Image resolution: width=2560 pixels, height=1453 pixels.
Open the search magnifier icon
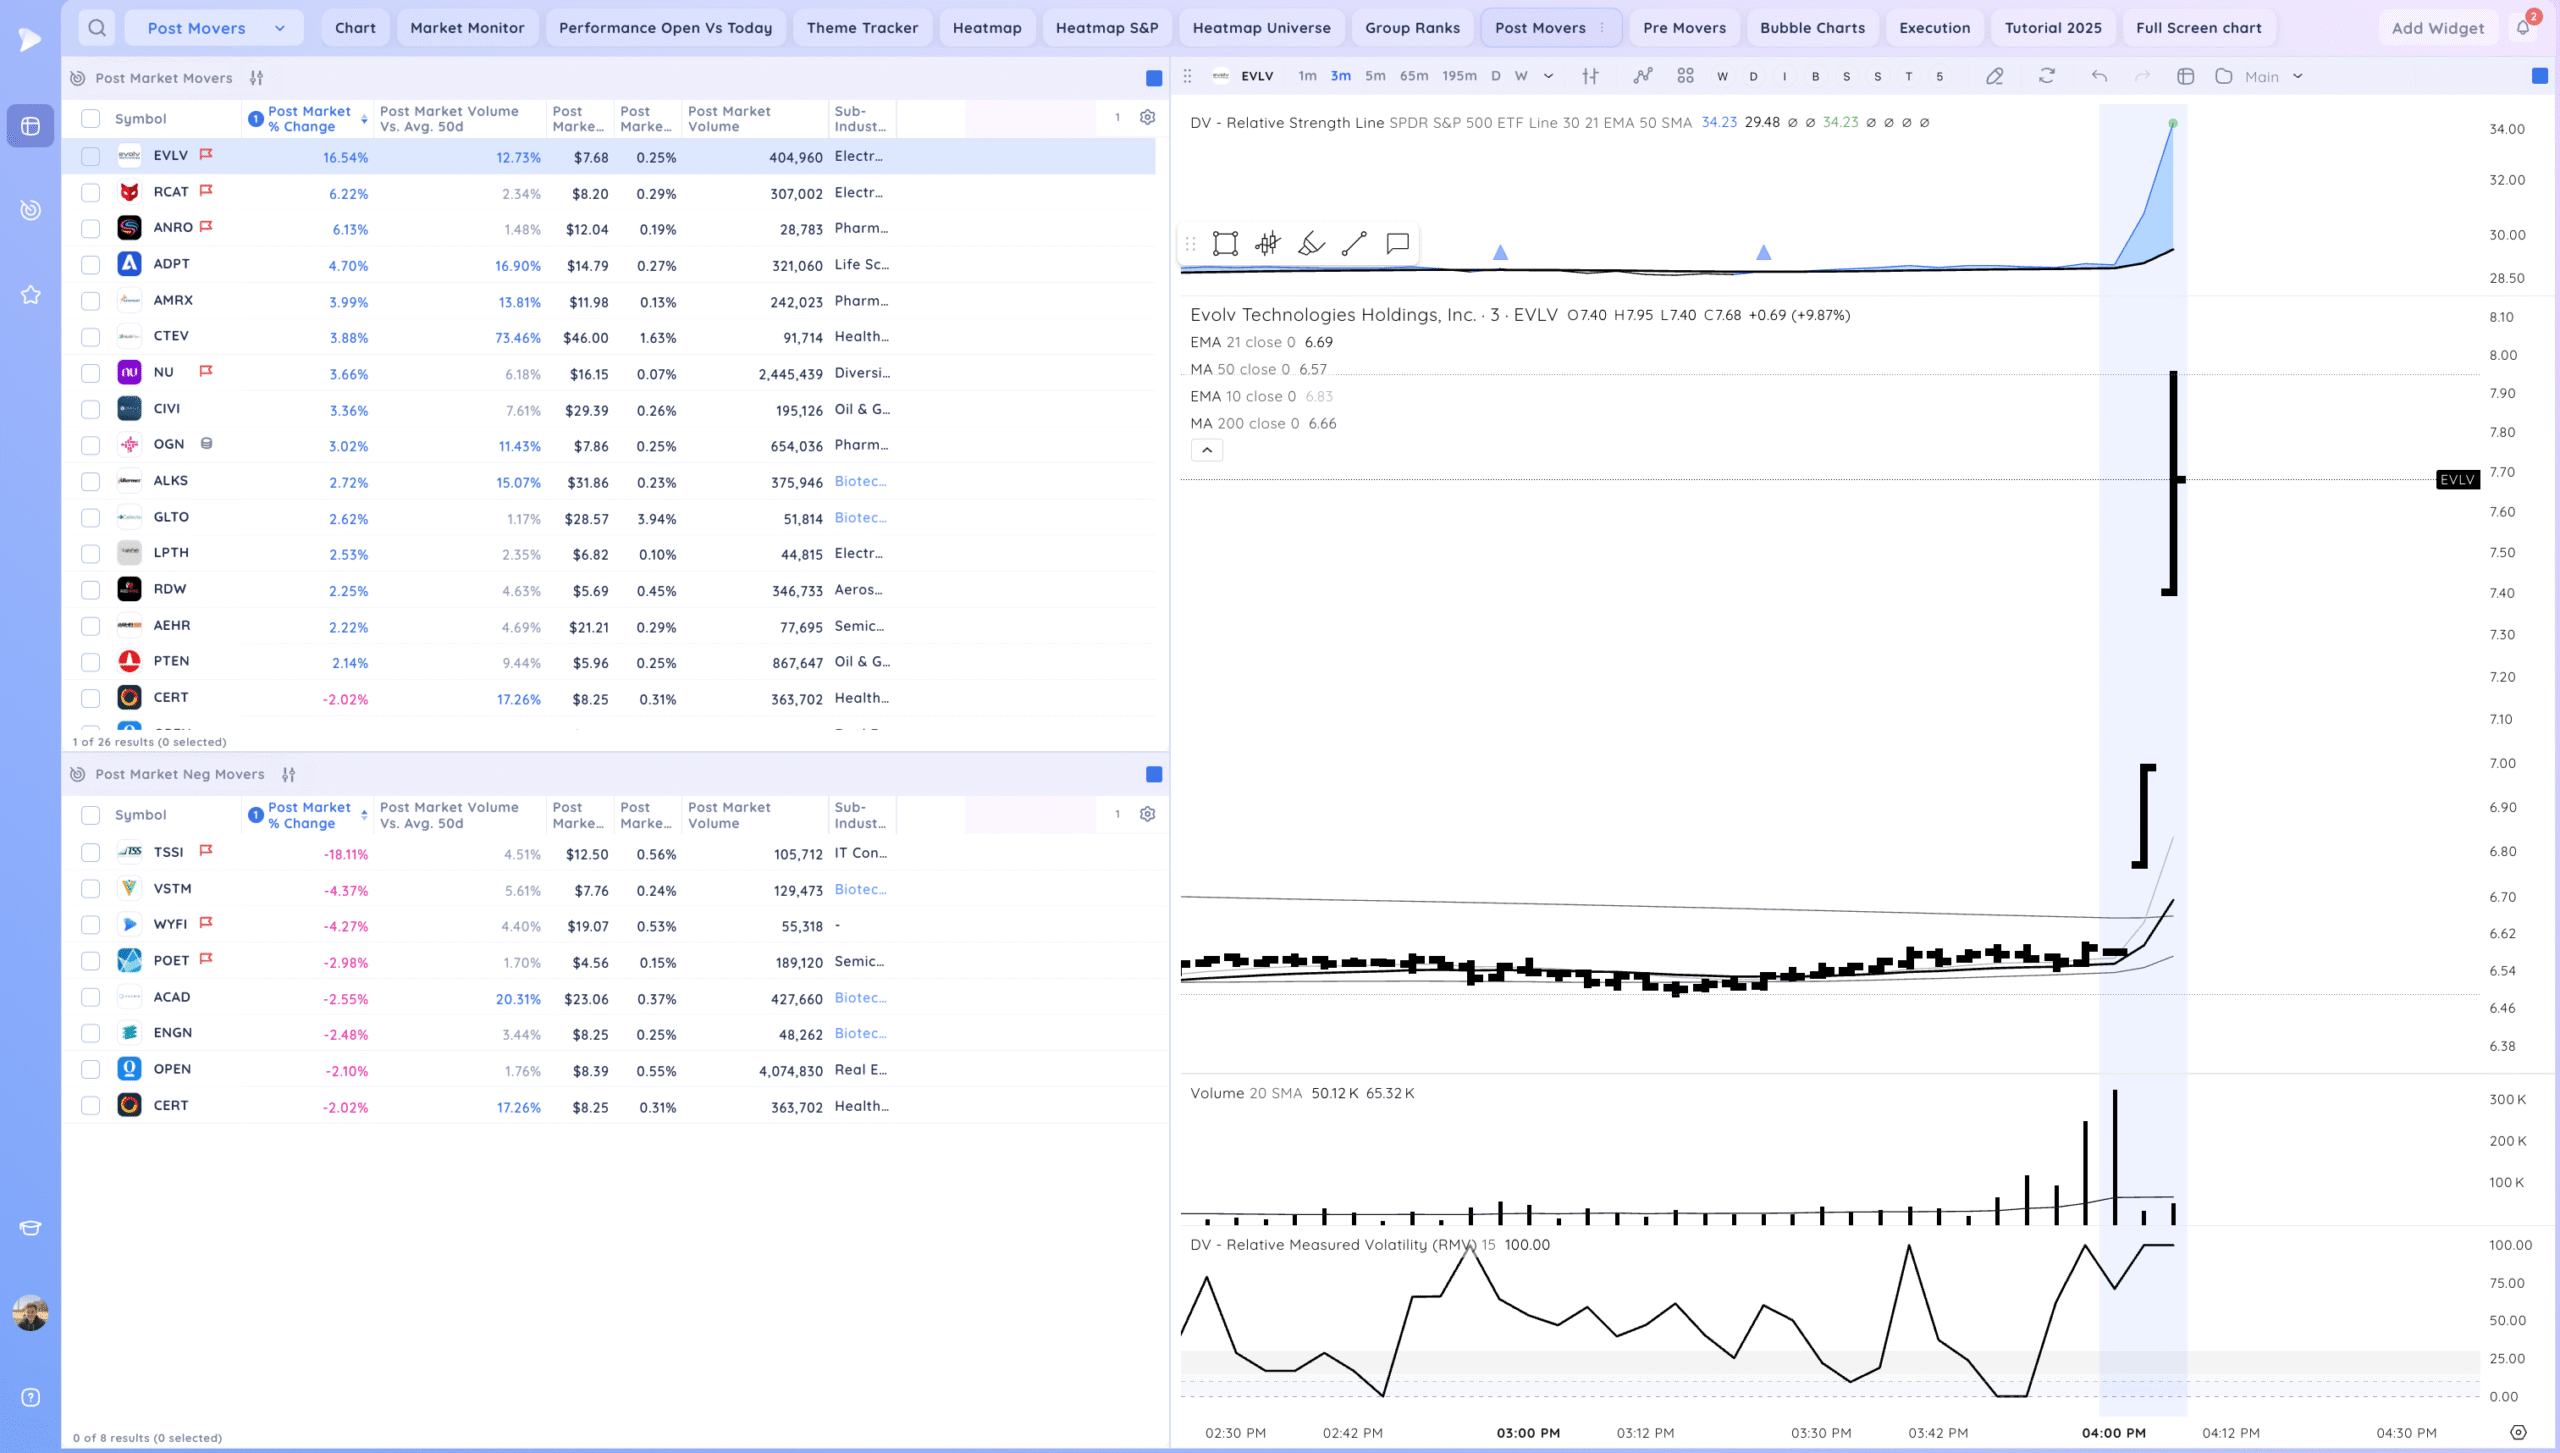pyautogui.click(x=96, y=28)
